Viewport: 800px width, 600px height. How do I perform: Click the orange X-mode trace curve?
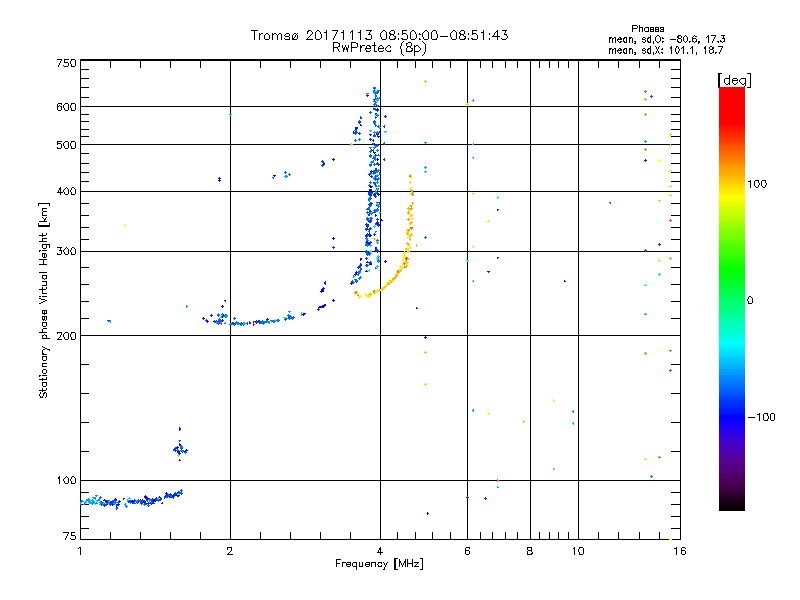(x=401, y=269)
